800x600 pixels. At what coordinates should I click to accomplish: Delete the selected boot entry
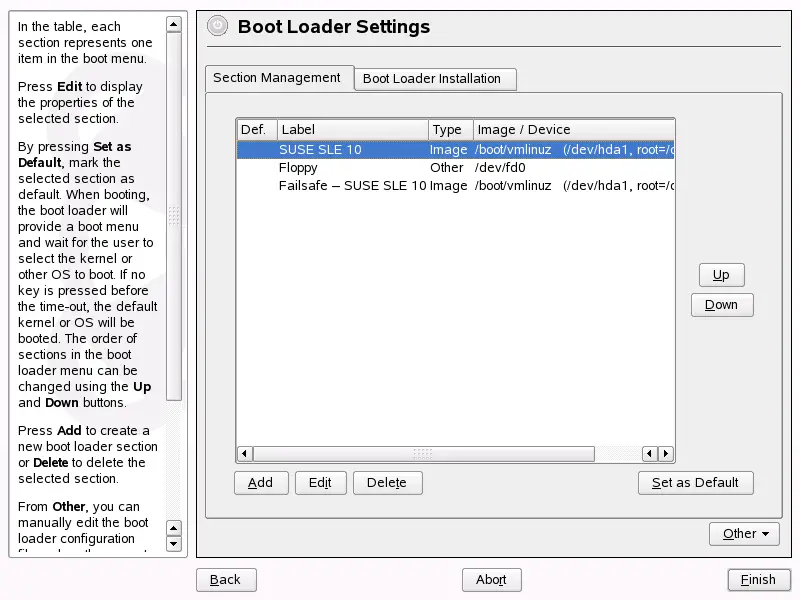pyautogui.click(x=388, y=482)
